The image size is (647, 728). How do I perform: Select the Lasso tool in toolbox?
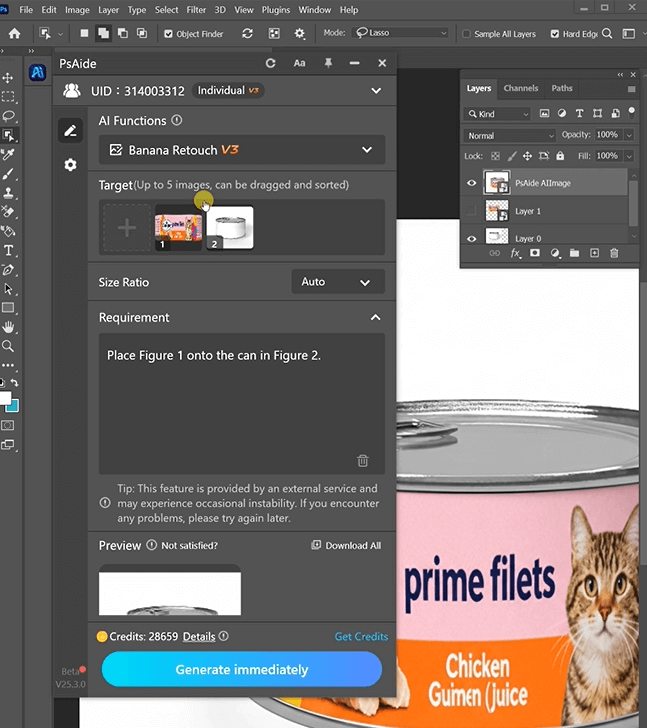pos(8,116)
